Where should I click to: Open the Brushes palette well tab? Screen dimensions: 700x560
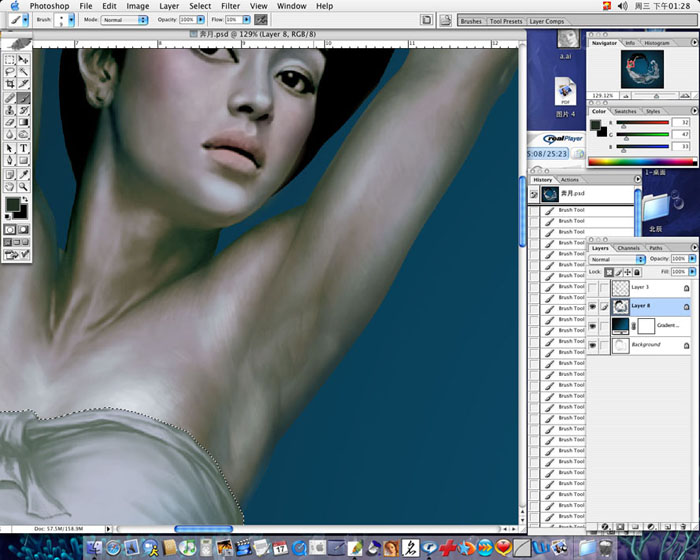(471, 21)
